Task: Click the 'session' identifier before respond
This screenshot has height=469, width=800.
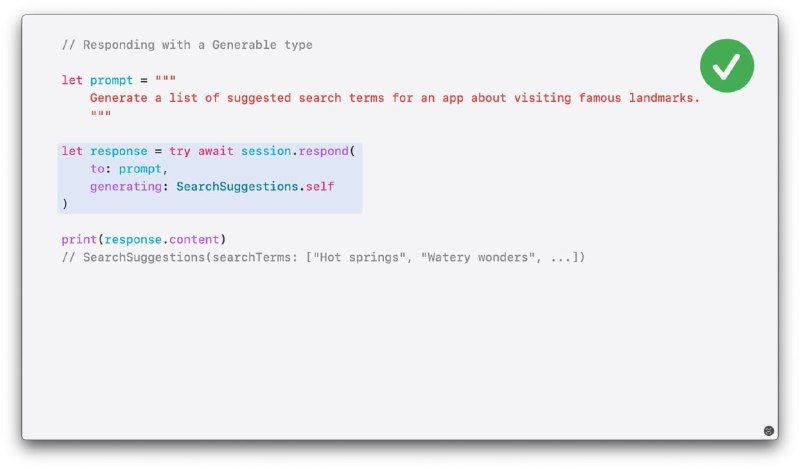Action: click(x=266, y=151)
